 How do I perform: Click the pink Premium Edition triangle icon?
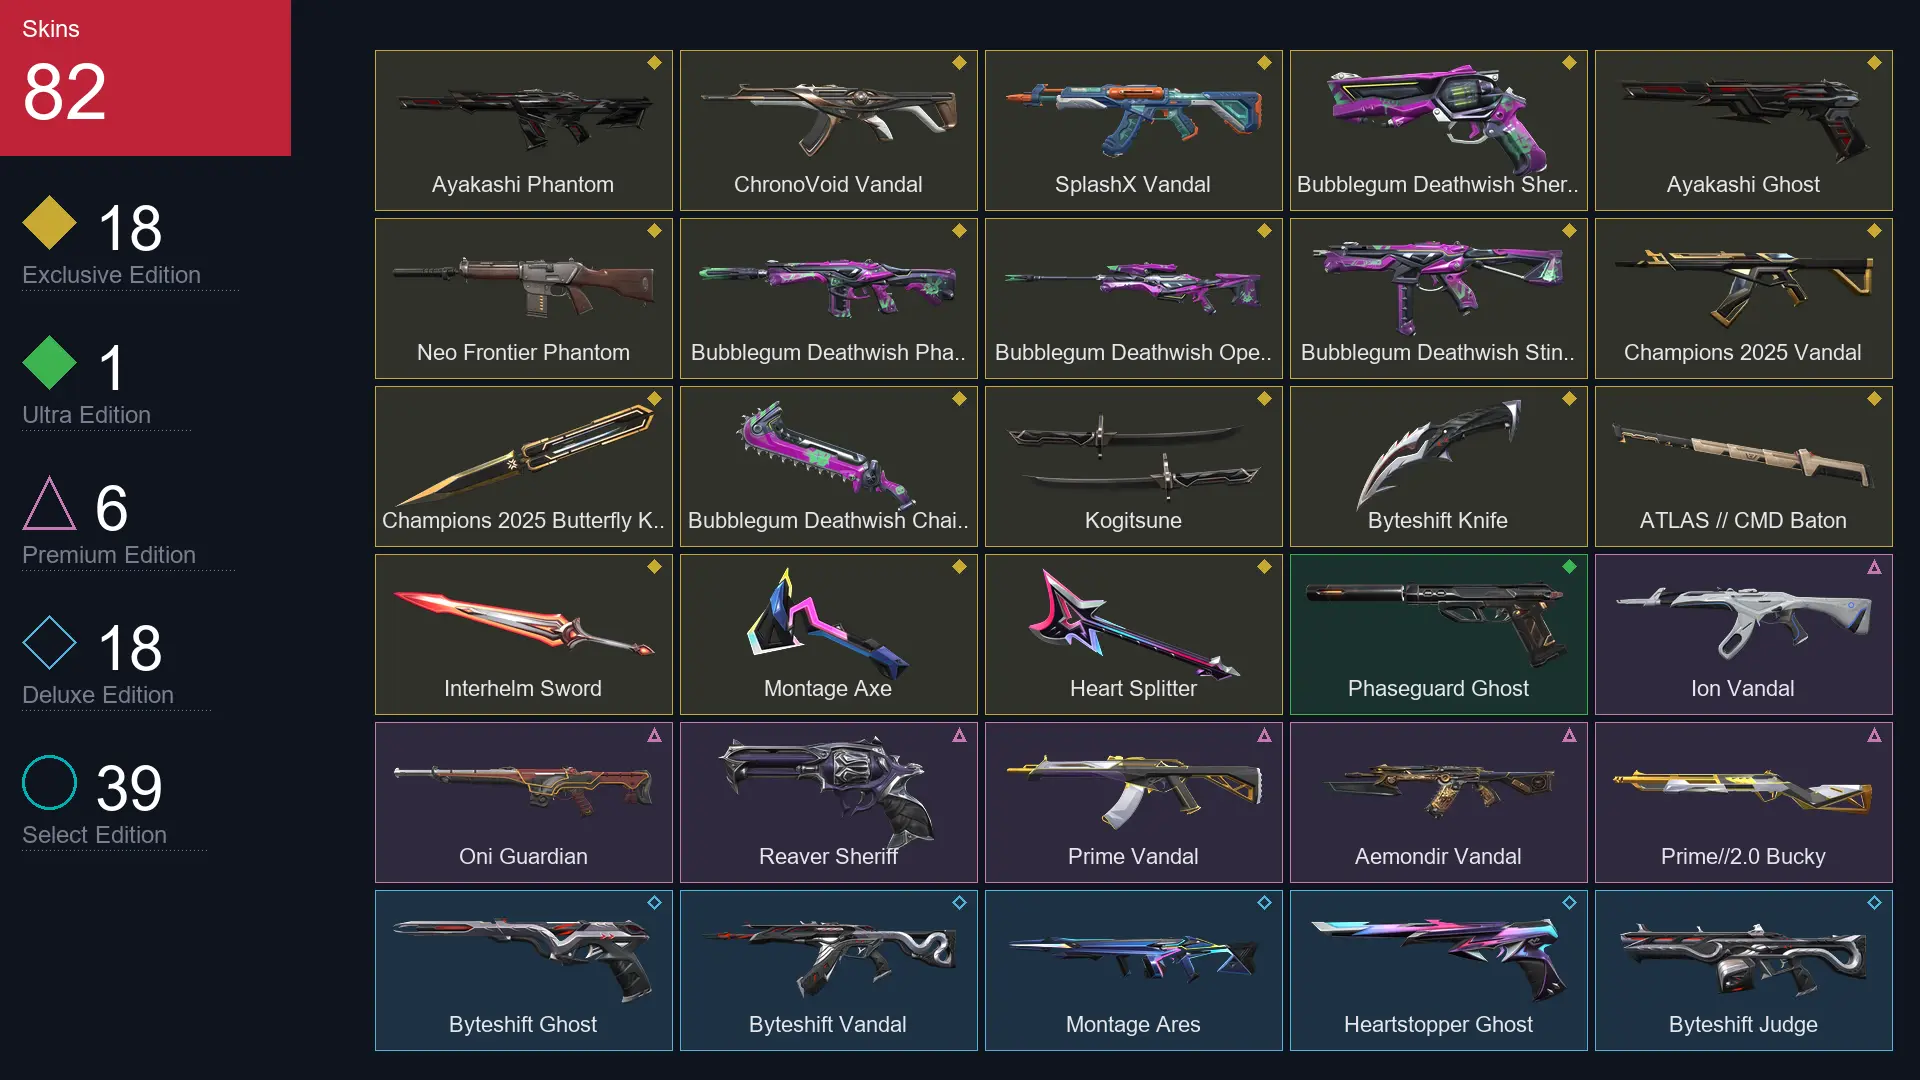[x=49, y=503]
